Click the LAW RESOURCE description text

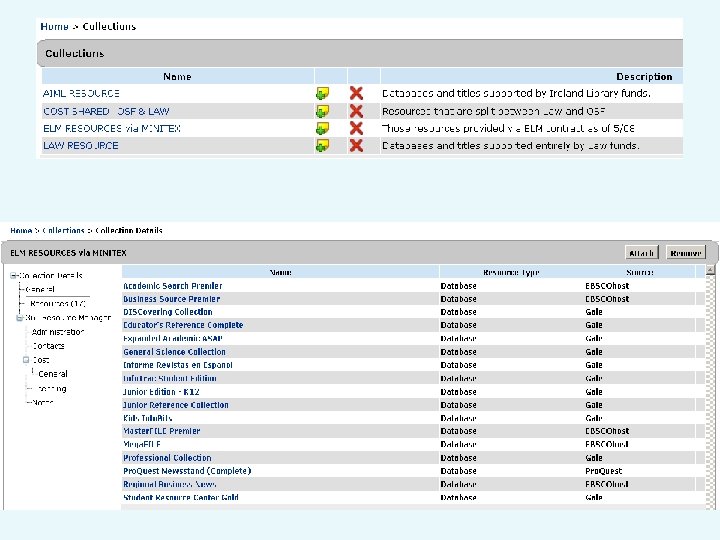511,146
